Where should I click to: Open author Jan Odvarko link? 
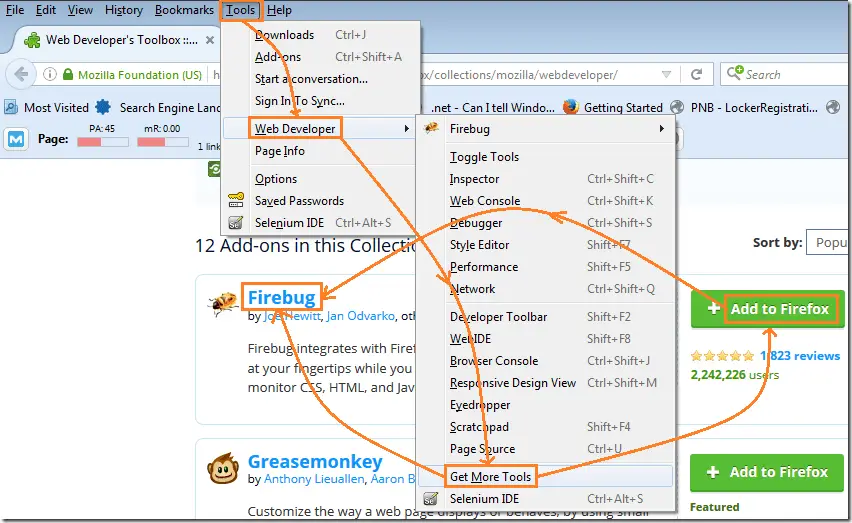[361, 316]
